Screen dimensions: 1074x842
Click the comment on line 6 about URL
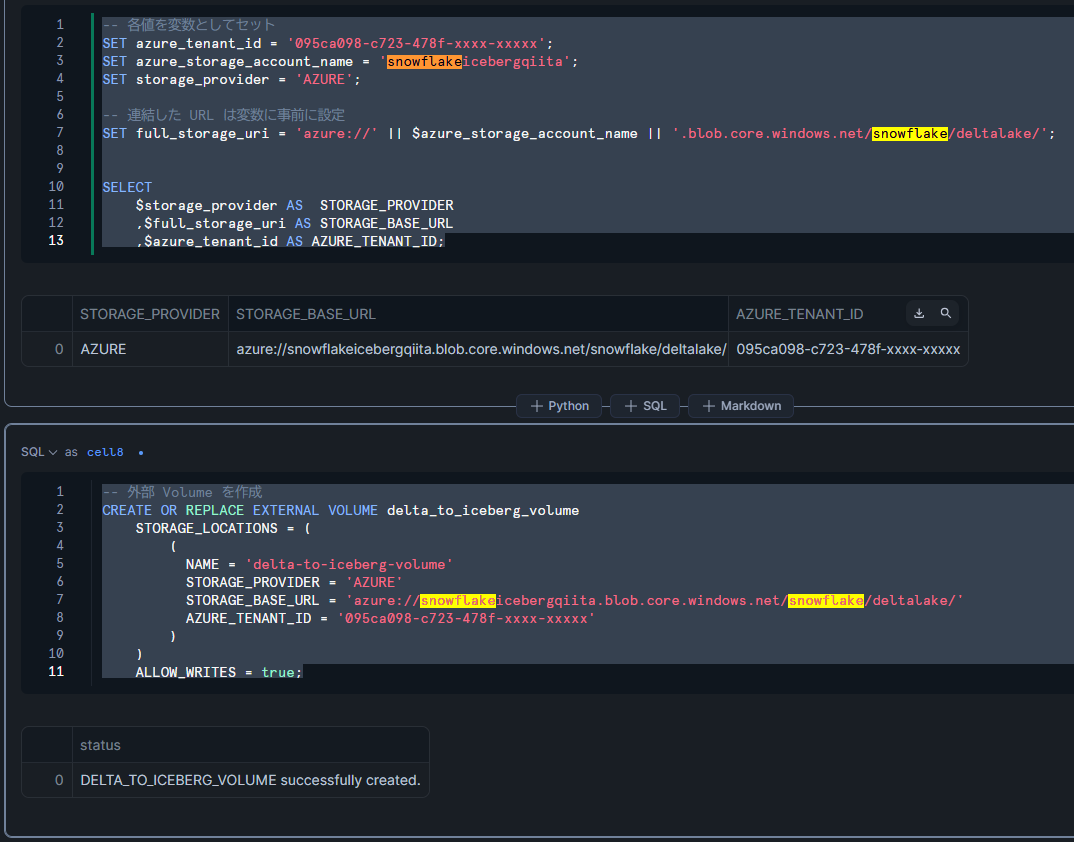[223, 115]
